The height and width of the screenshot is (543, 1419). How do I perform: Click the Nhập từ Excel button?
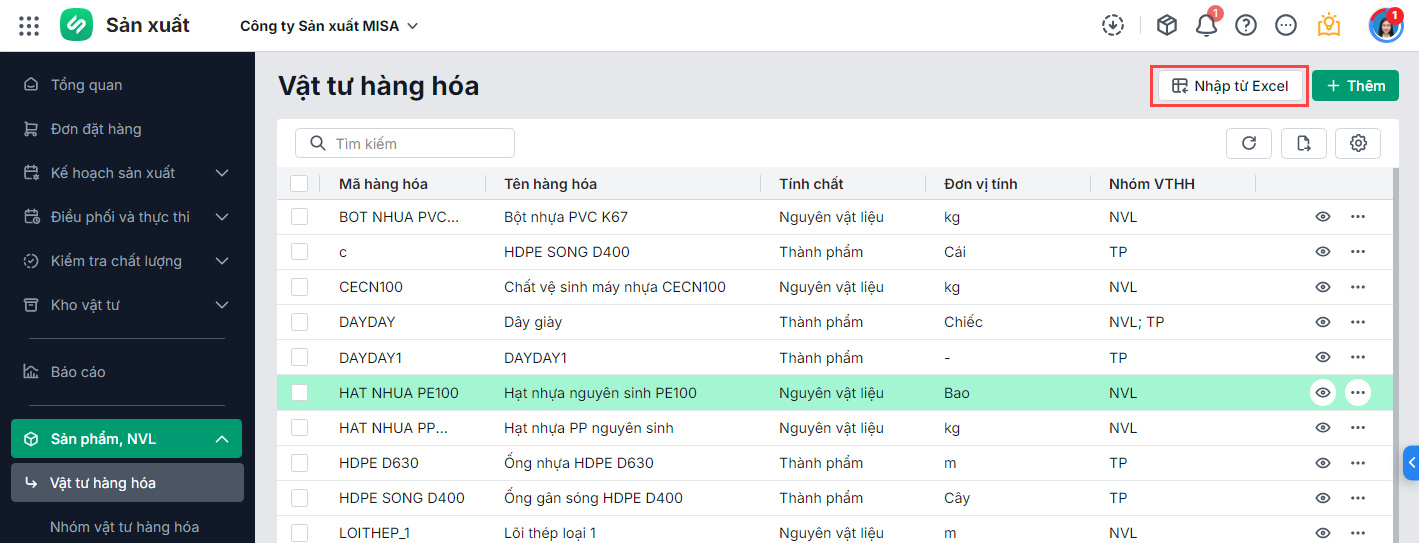1231,86
